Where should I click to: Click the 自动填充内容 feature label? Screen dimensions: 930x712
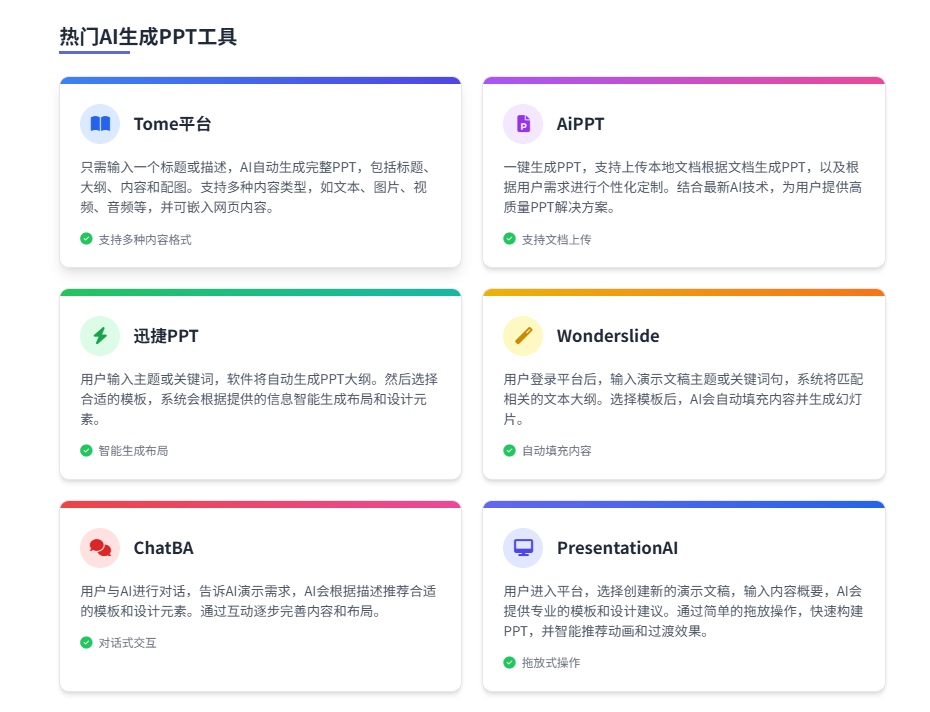click(x=556, y=451)
